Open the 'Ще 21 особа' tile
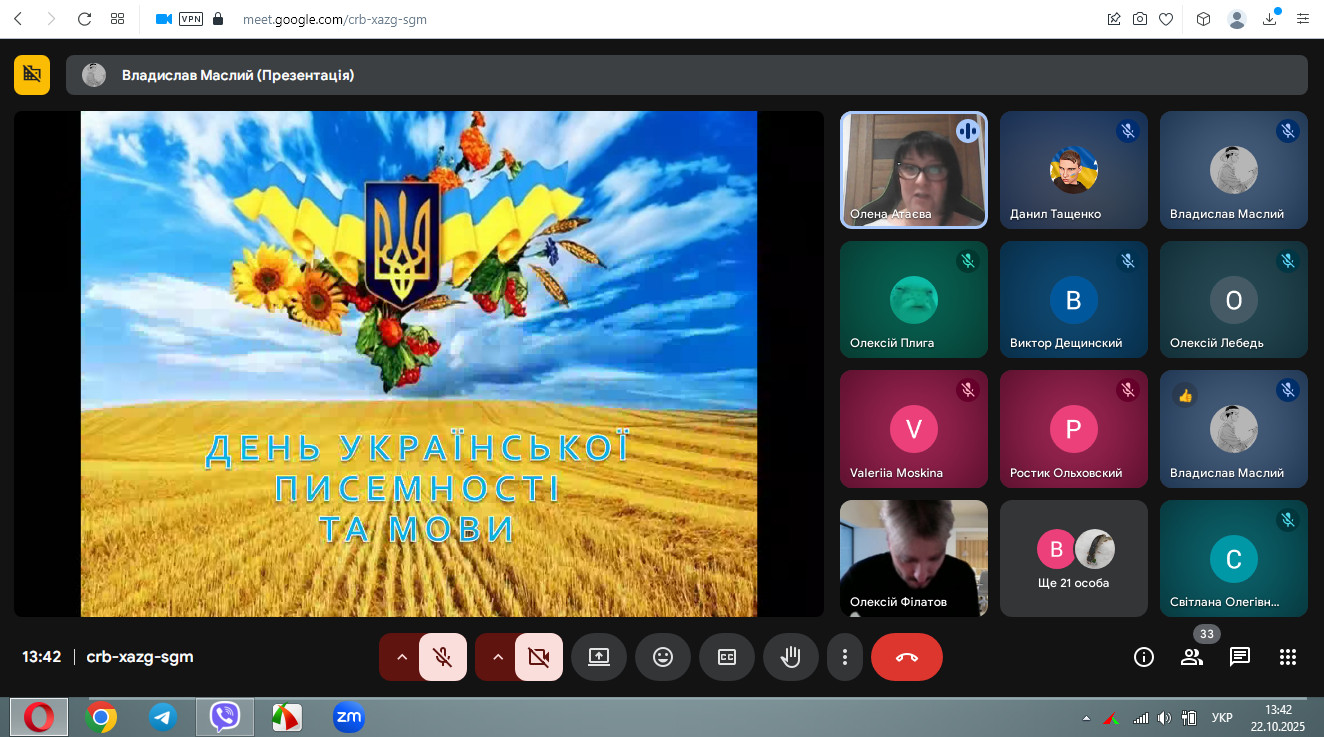Viewport: 1324px width, 737px height. (1073, 558)
